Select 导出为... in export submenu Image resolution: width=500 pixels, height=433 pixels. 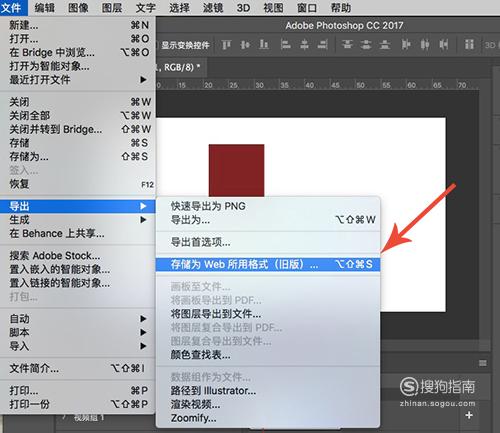(268, 220)
